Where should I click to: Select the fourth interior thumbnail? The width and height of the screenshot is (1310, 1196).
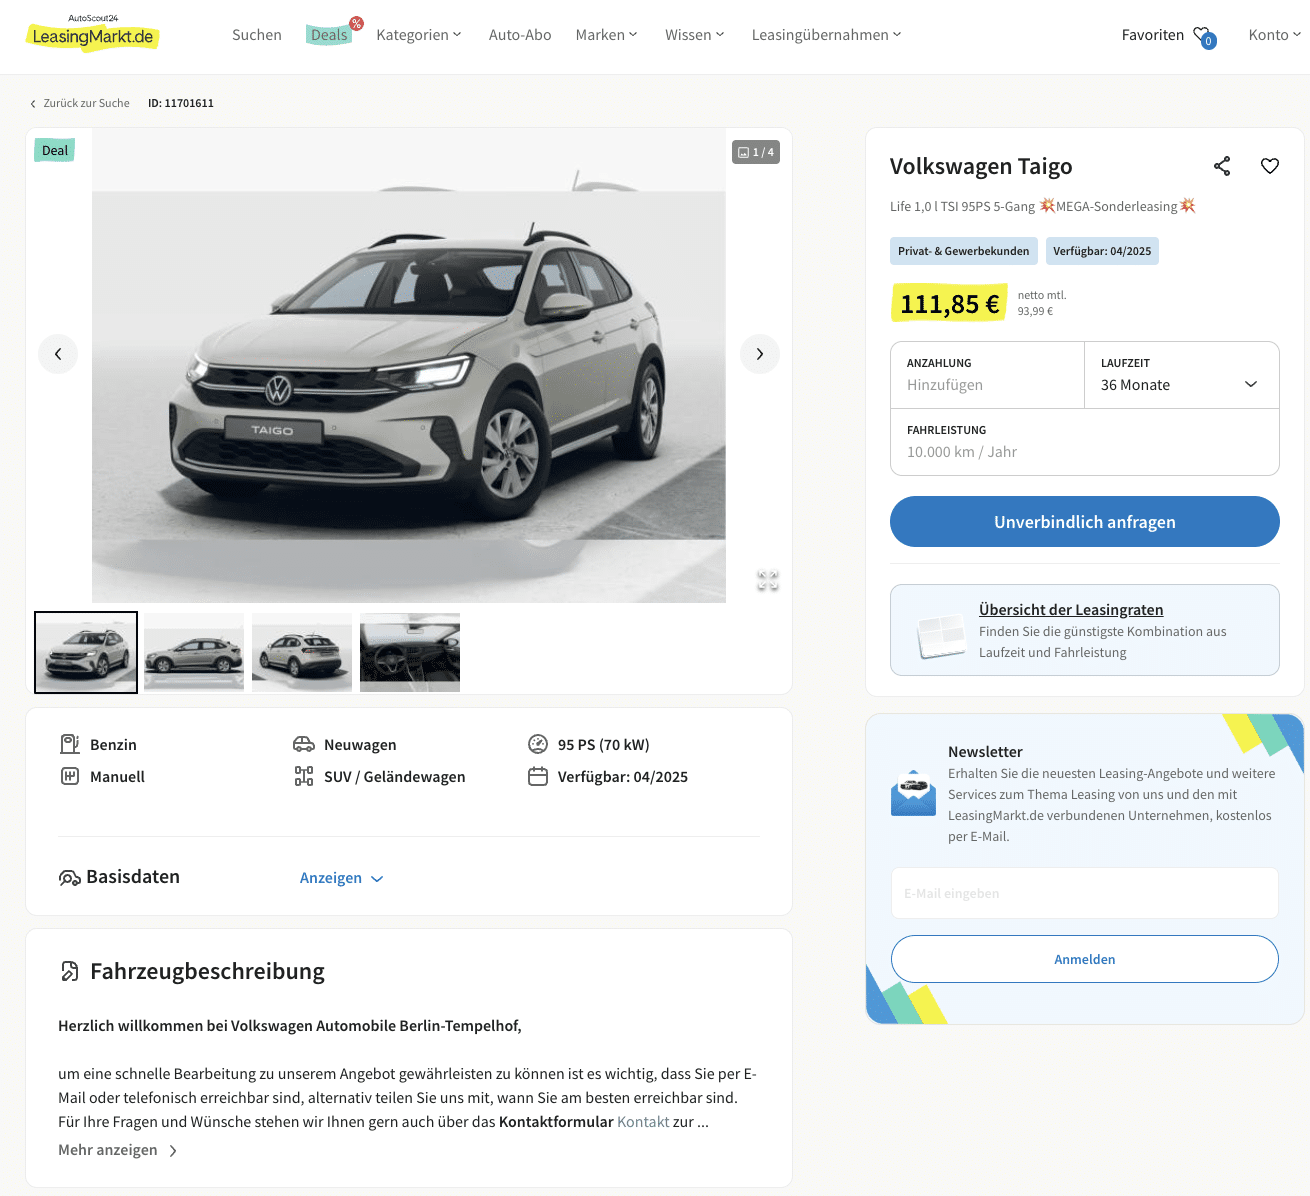coord(410,652)
